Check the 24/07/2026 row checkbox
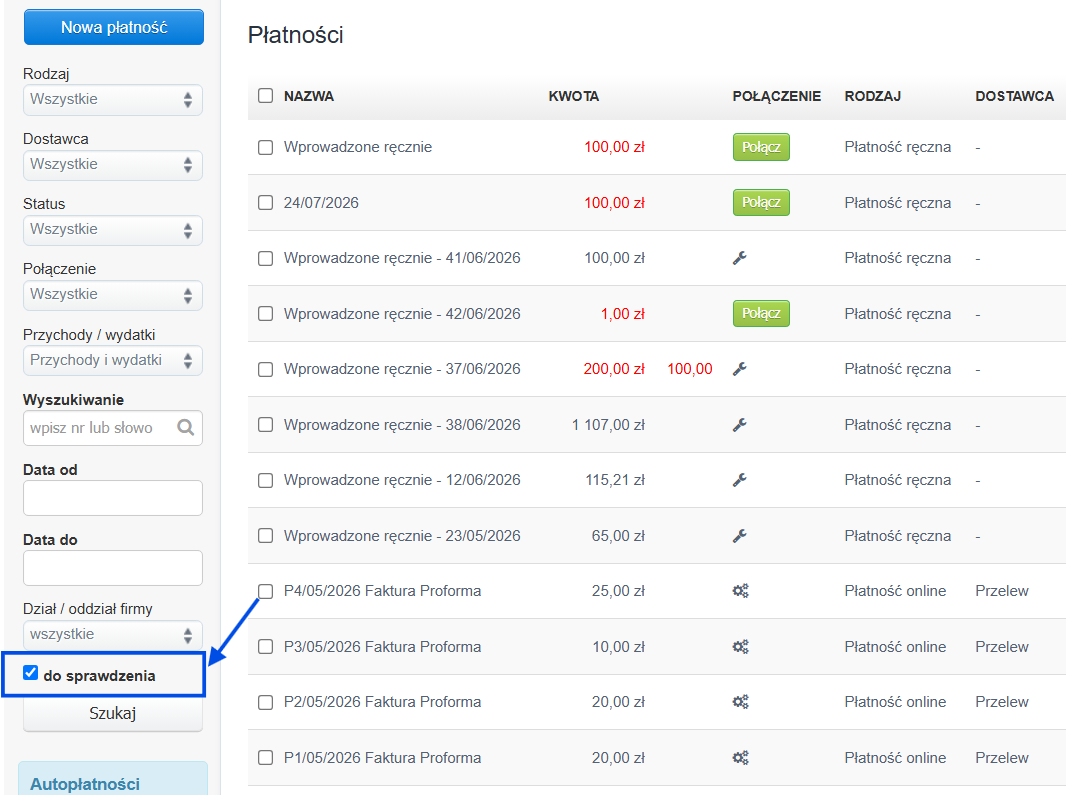Viewport: 1066px width, 795px height. point(266,203)
